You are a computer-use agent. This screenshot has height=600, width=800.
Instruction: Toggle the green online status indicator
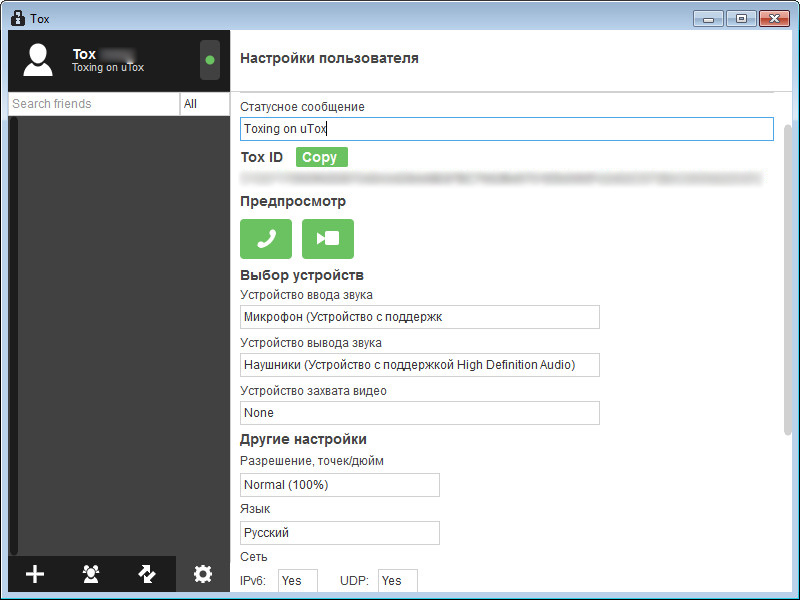pos(210,60)
